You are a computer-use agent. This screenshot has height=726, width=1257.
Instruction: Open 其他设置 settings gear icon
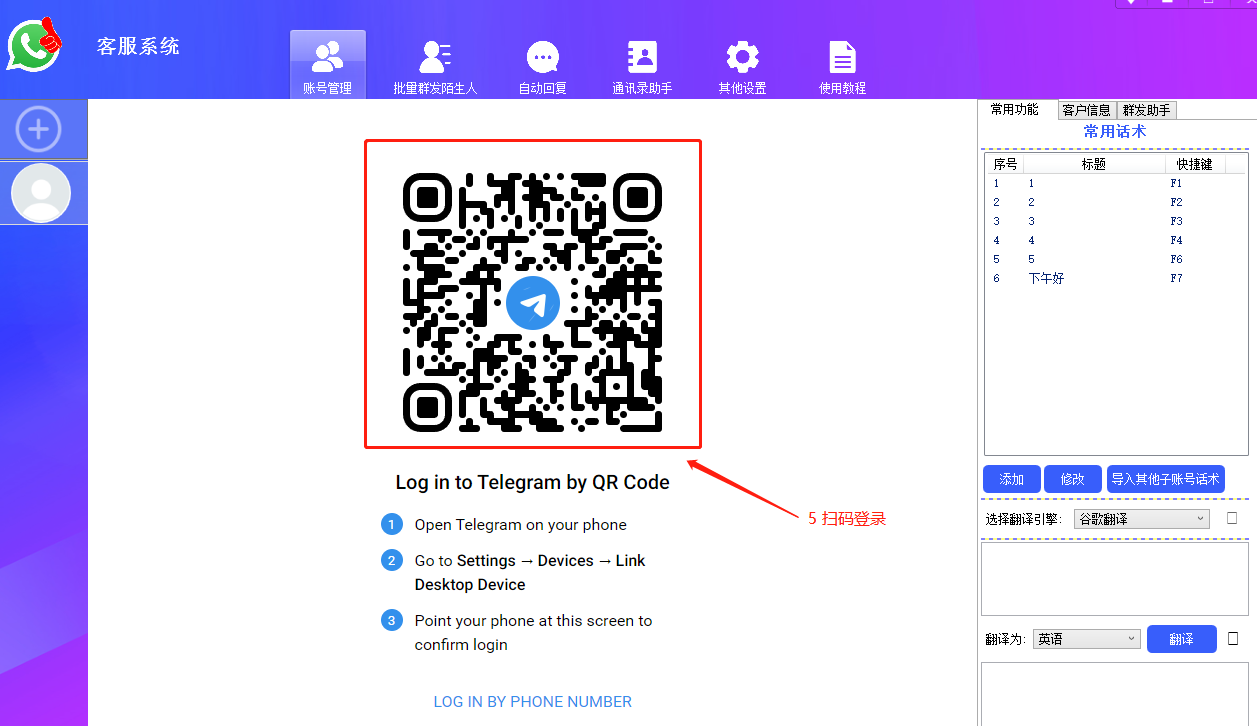[742, 67]
